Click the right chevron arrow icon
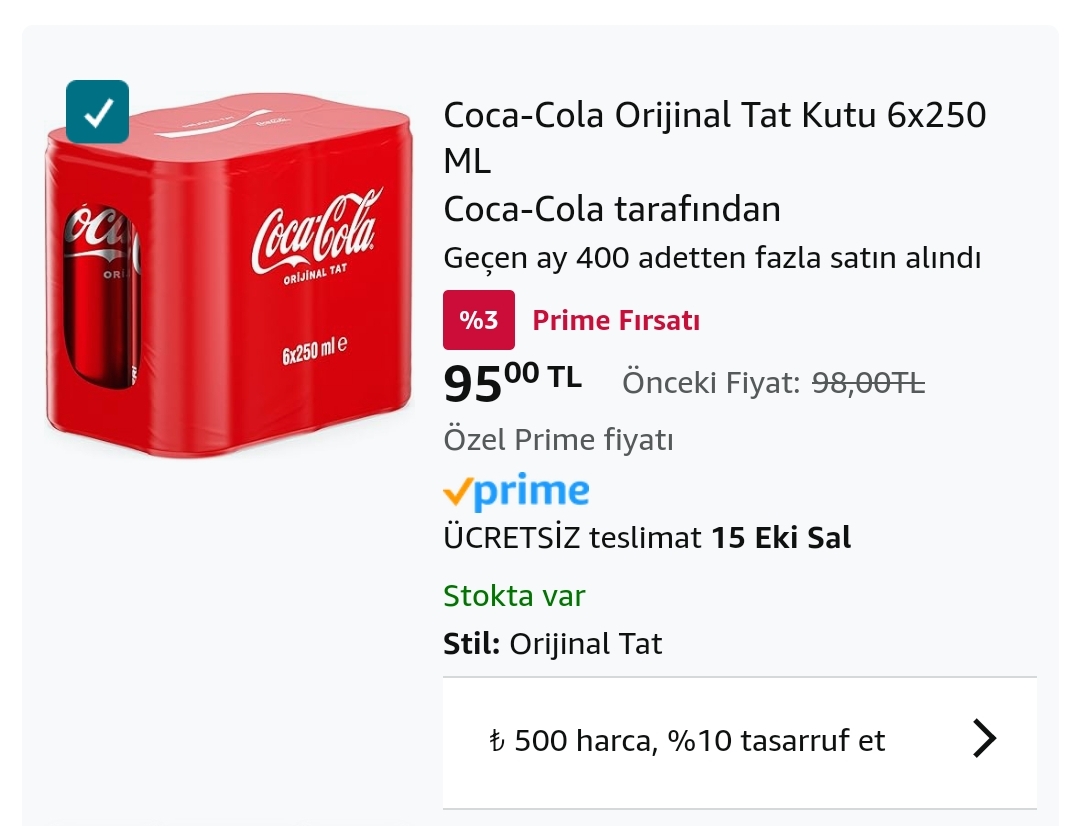The height and width of the screenshot is (826, 1080). [x=984, y=740]
